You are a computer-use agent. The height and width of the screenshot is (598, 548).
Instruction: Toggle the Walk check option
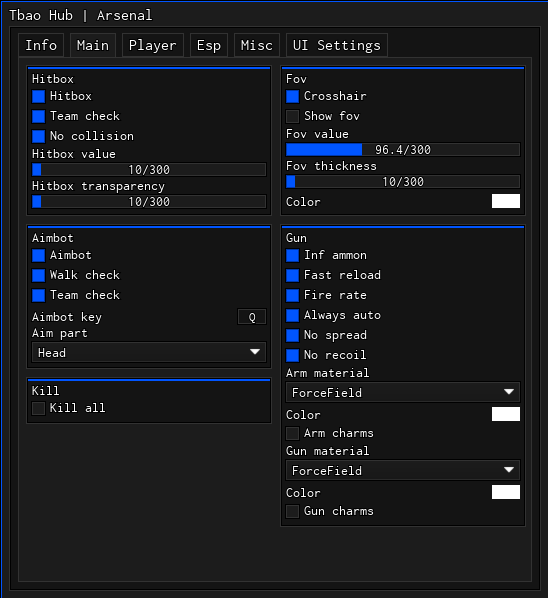coord(39,275)
